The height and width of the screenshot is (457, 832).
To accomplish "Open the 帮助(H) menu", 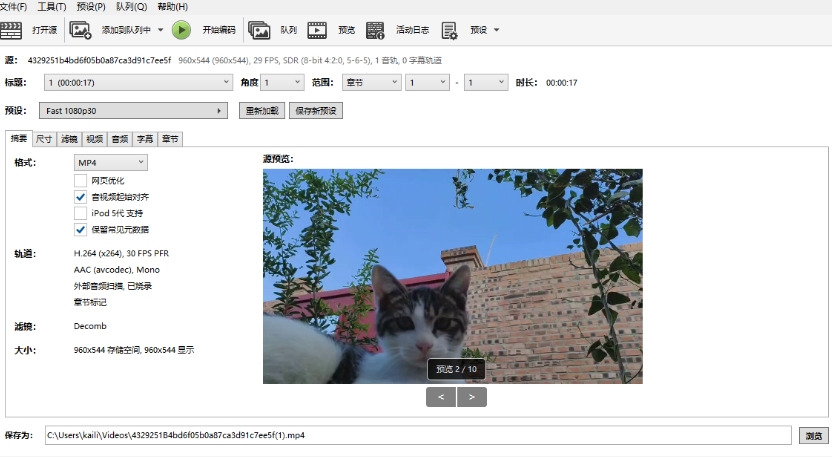I will tap(173, 7).
